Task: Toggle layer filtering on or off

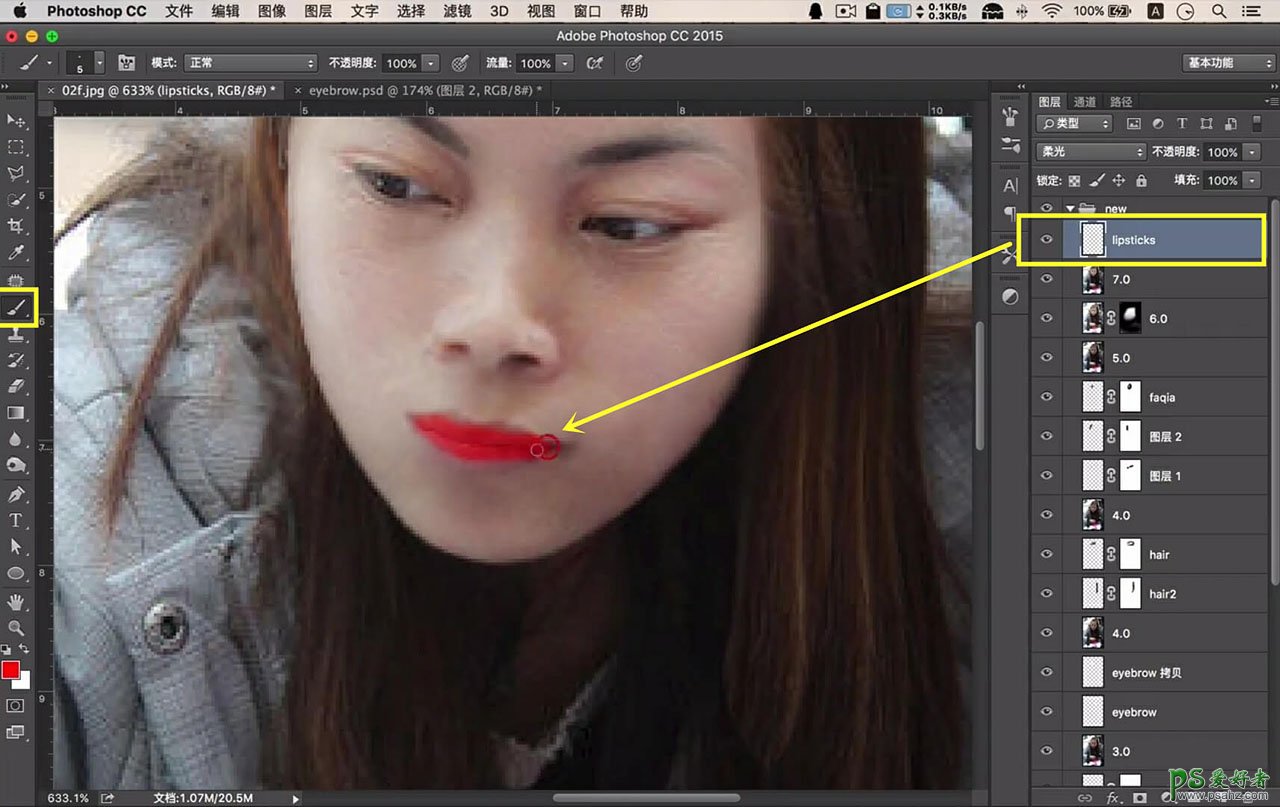Action: 1257,124
